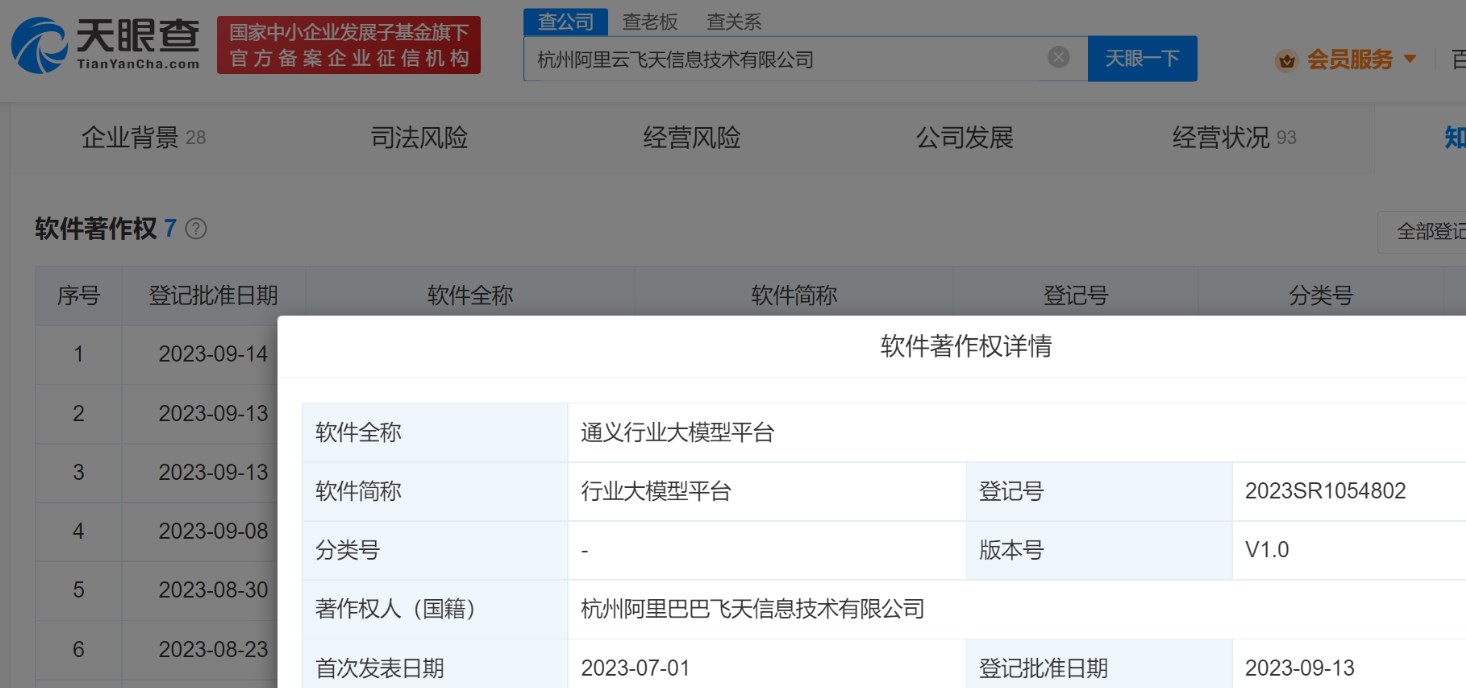The image size is (1466, 688).
Task: Click the Tianyancha logo
Action: pyautogui.click(x=105, y=45)
